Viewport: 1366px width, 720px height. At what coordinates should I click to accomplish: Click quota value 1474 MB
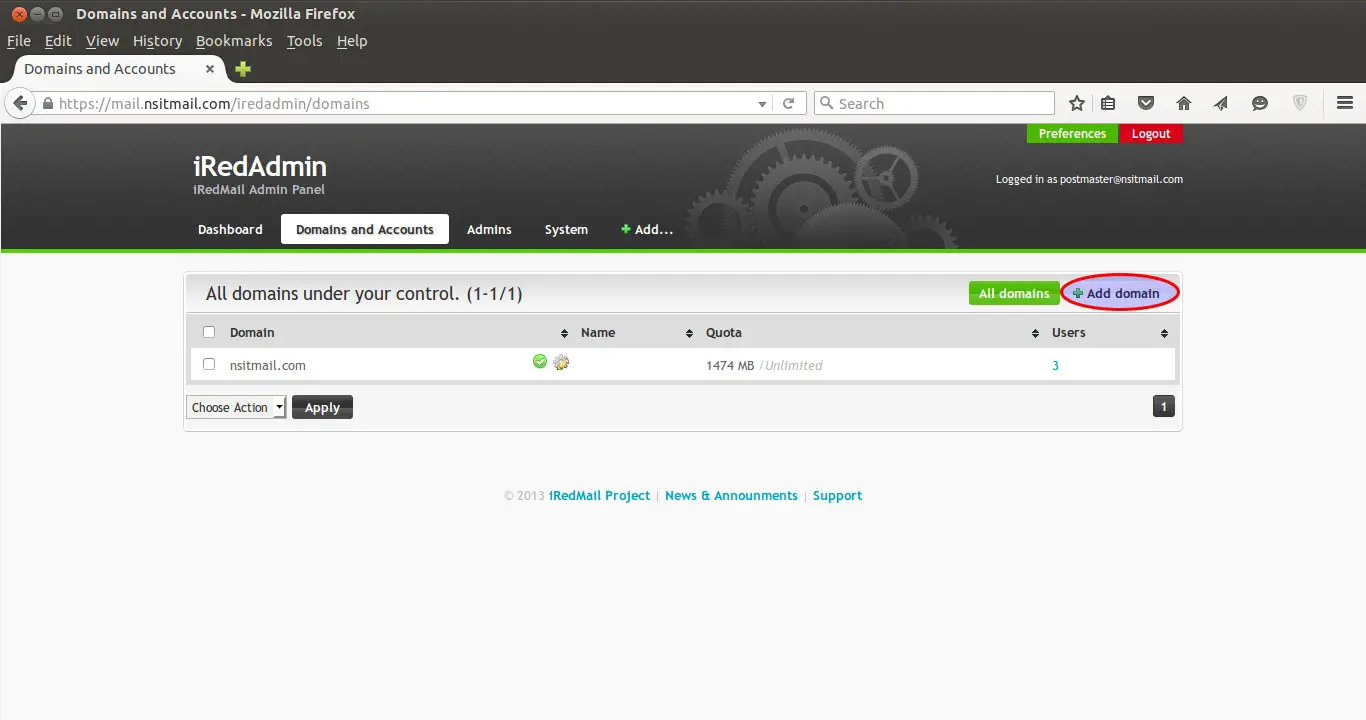click(730, 365)
